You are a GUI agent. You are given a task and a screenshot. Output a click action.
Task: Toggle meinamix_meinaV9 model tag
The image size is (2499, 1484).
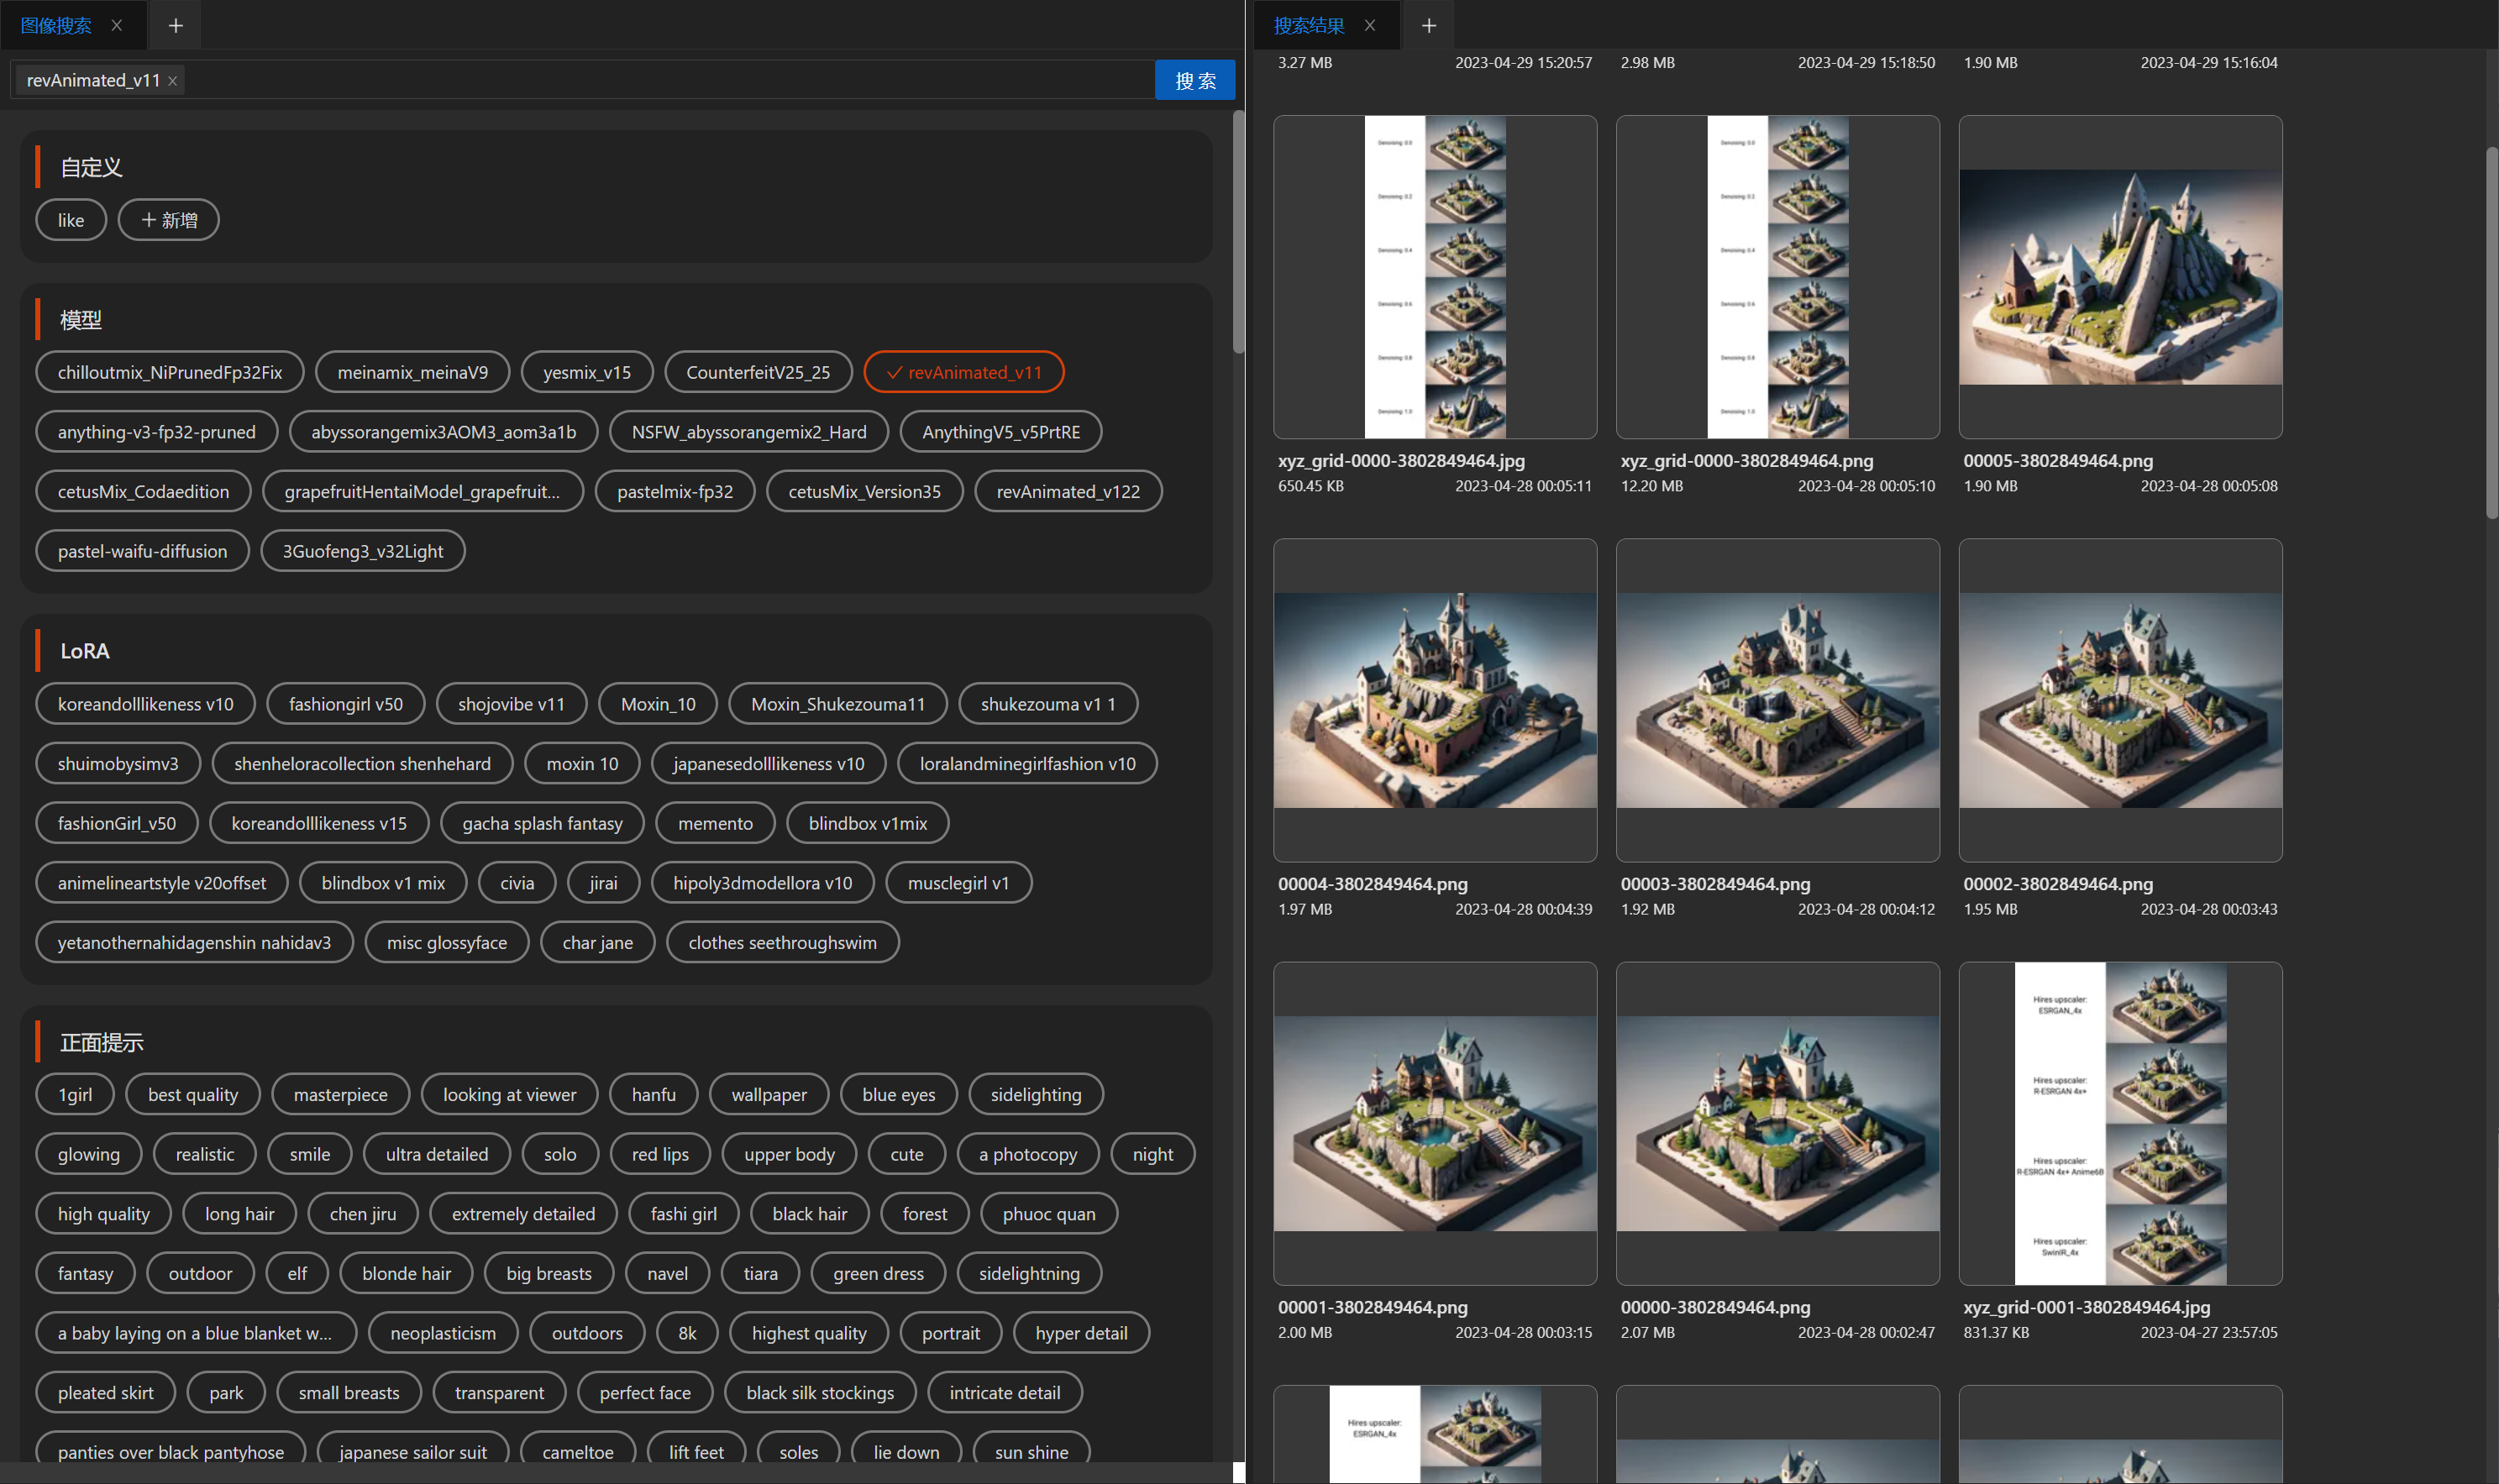coord(413,372)
